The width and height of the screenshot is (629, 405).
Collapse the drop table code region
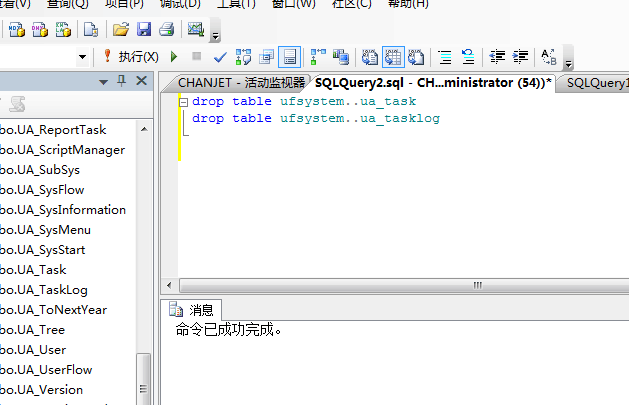pos(183,102)
